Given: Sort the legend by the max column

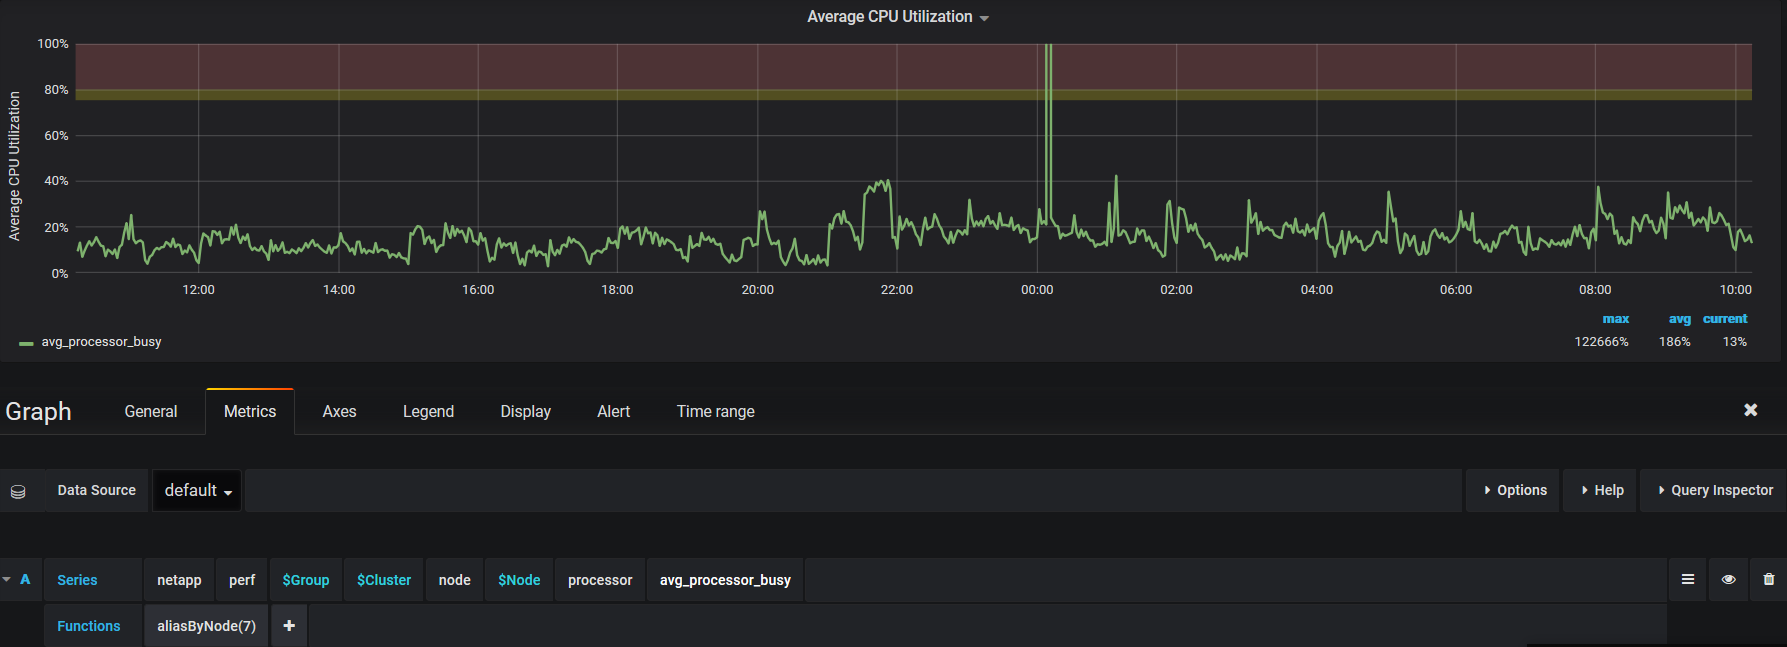Looking at the screenshot, I should [x=1615, y=319].
